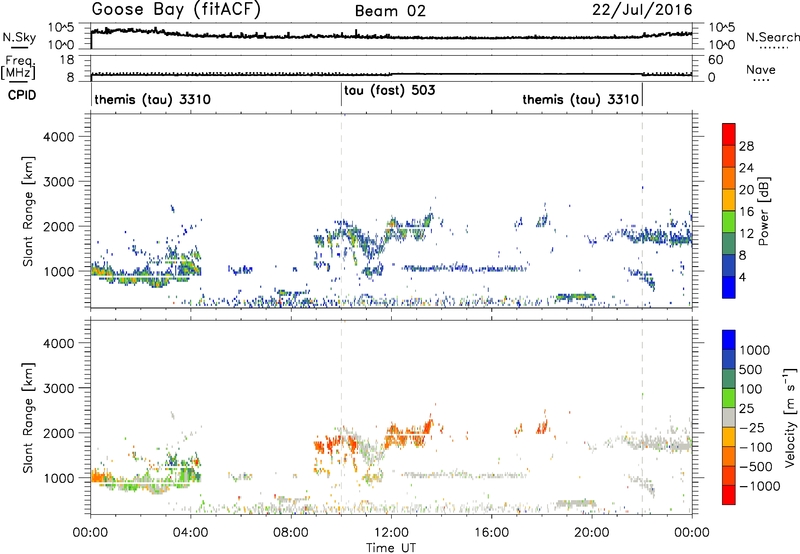Click the 'Power [dB]' color bar title
Viewport: 800px width, 554px height.
click(763, 211)
